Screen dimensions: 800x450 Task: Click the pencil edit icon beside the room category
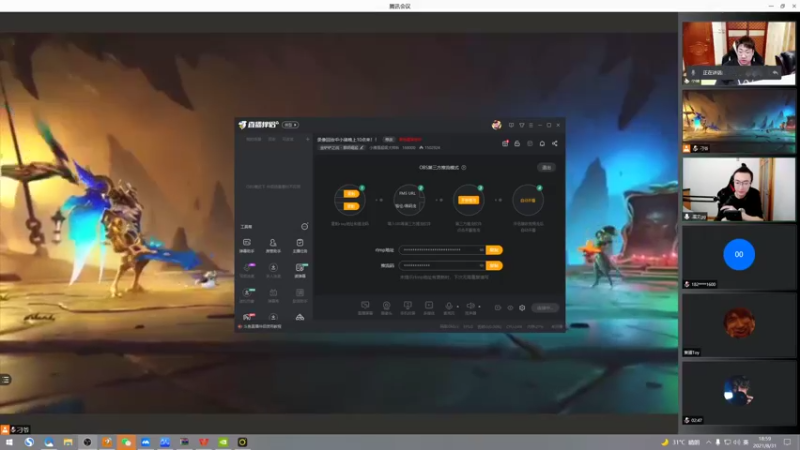pos(362,147)
